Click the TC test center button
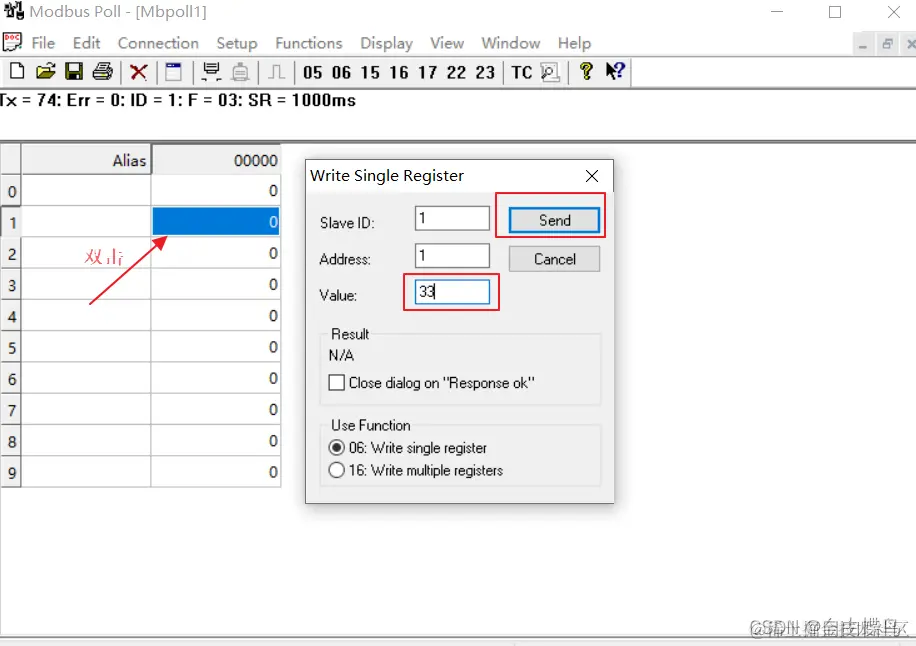 click(x=522, y=72)
